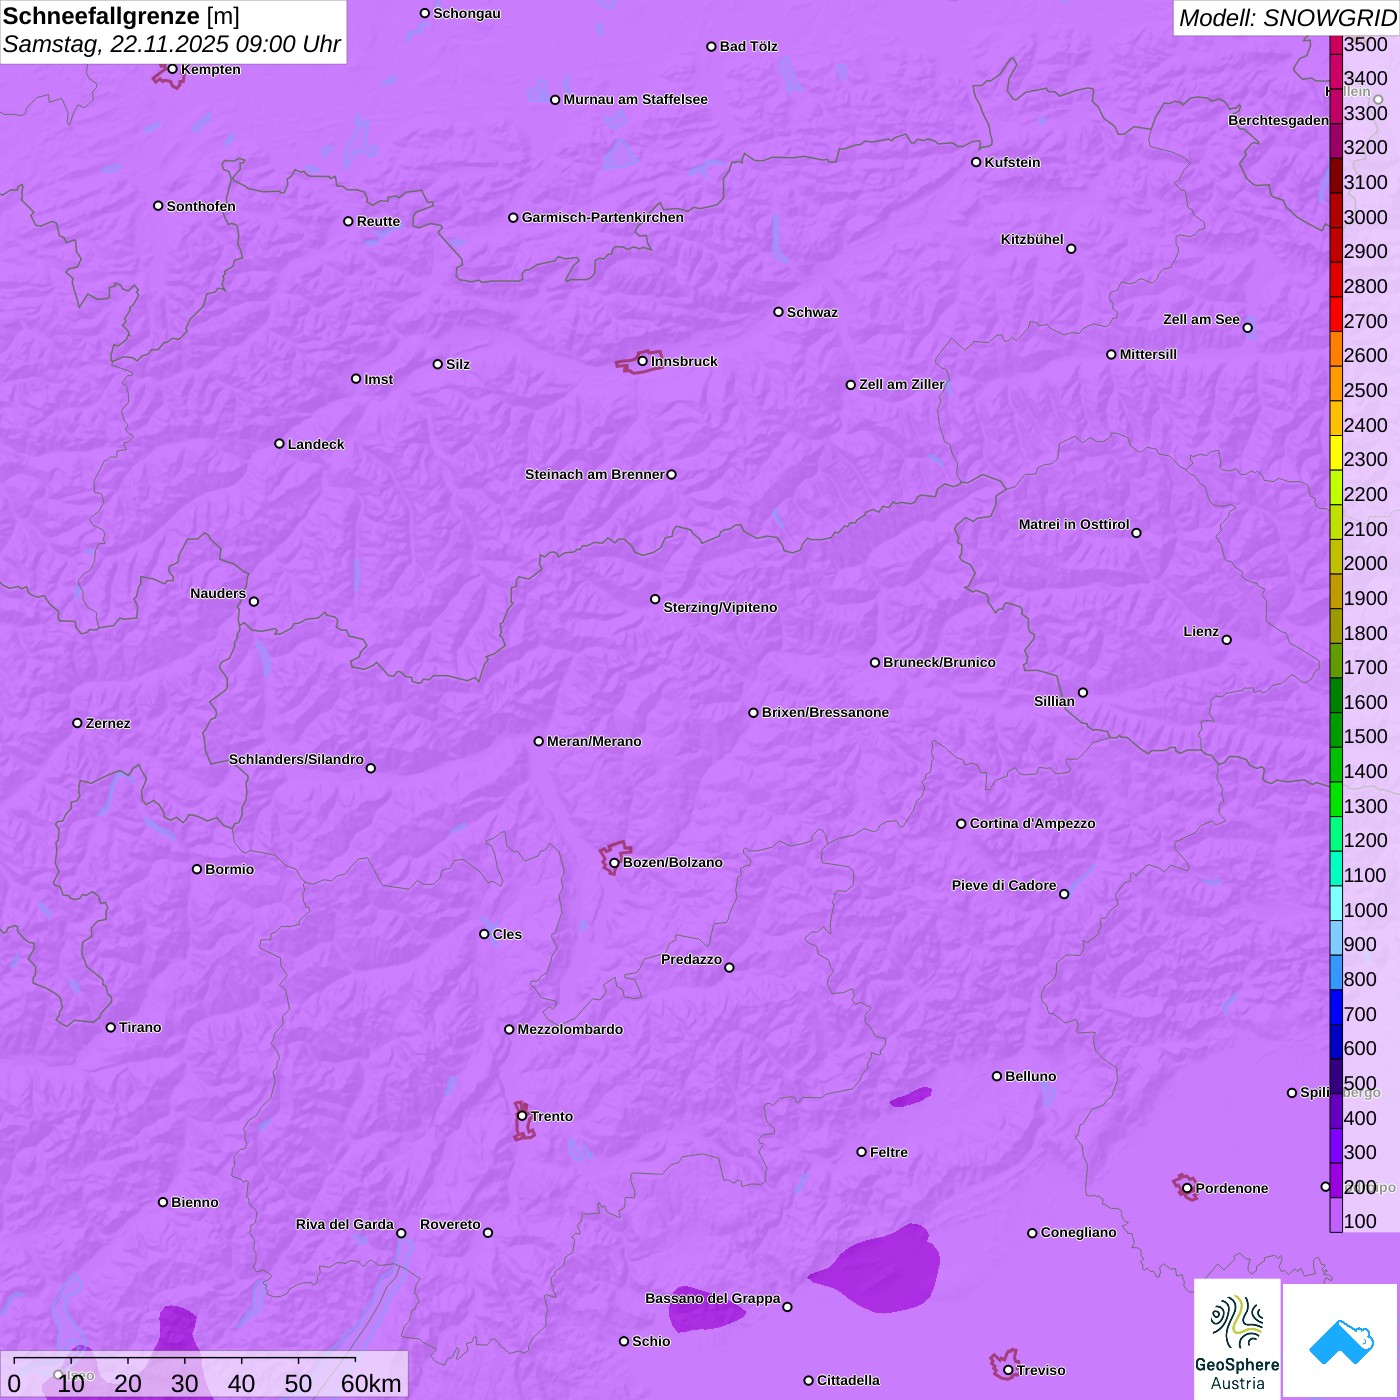Click the 'Sonthofen' label
The height and width of the screenshot is (1400, 1400).
(x=201, y=206)
